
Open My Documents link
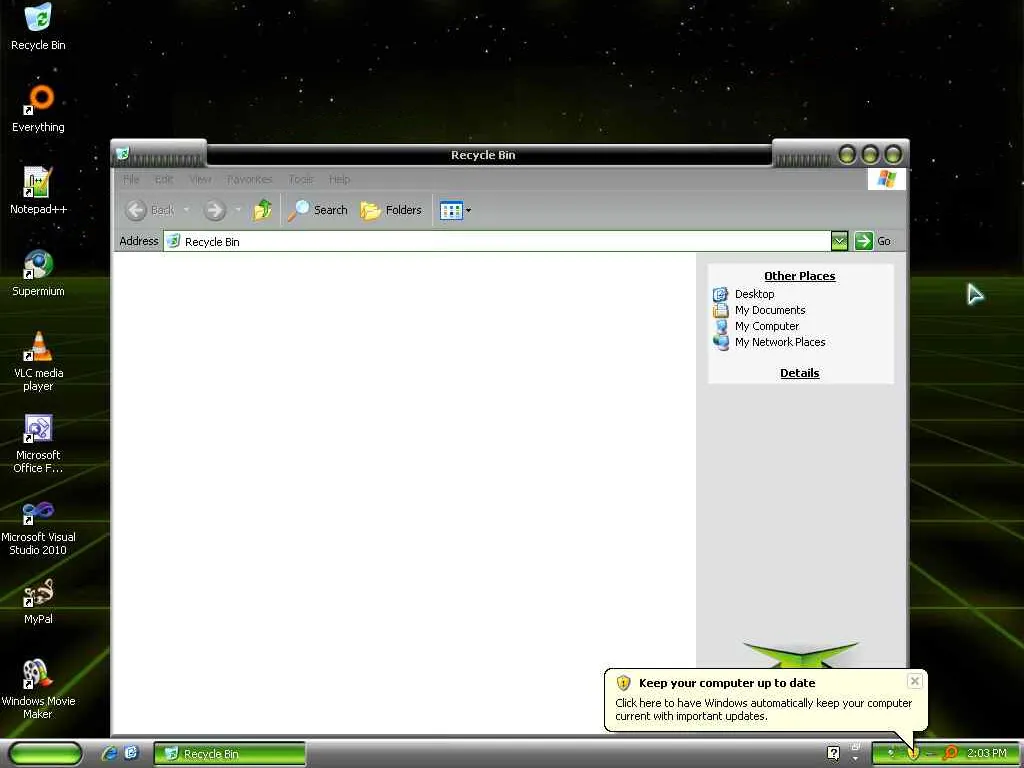[x=760, y=310]
